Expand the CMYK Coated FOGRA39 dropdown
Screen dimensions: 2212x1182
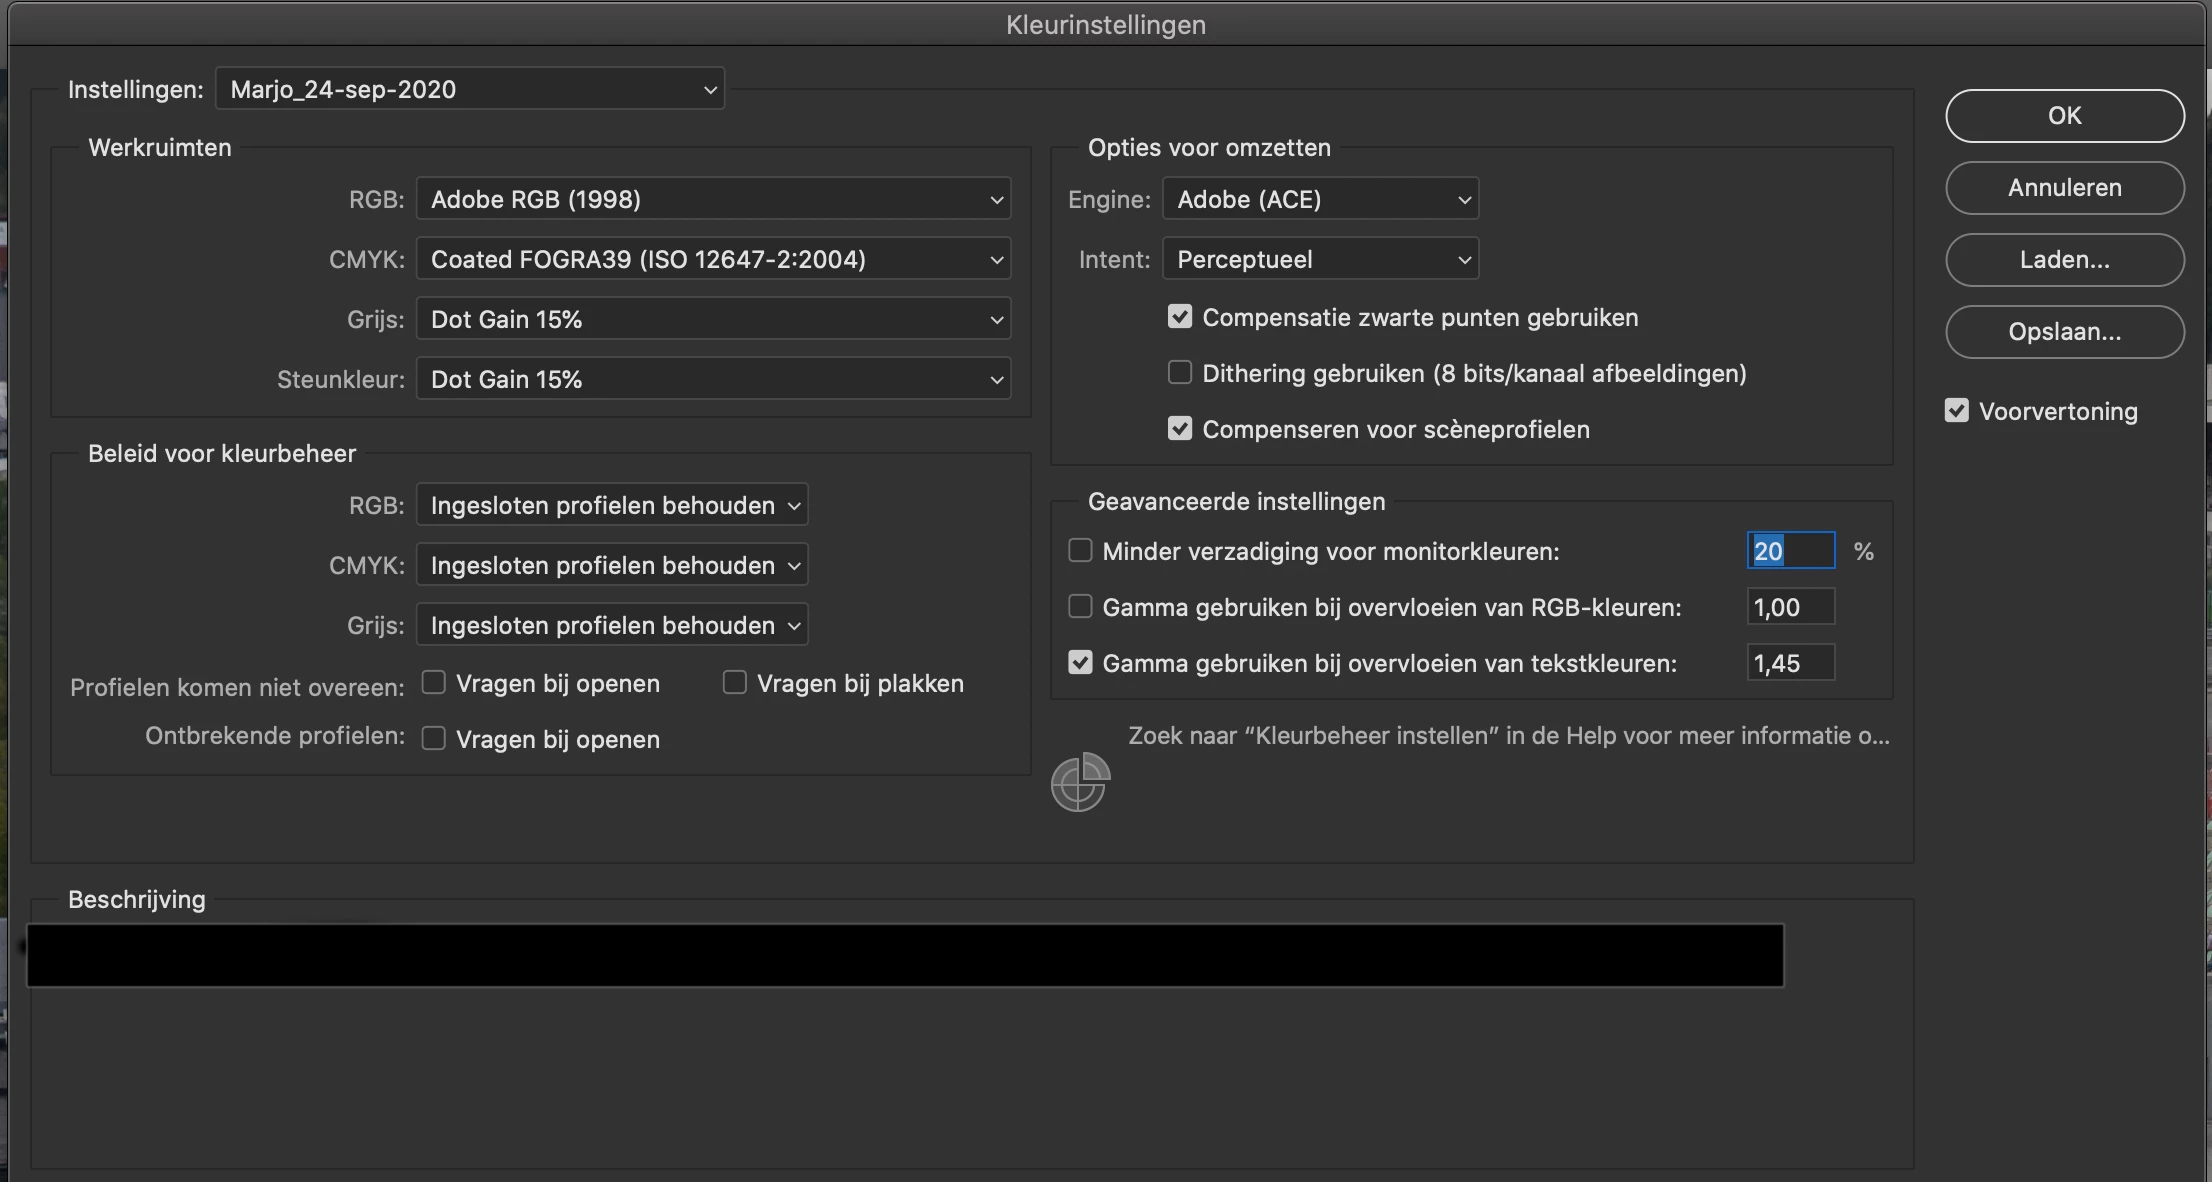[713, 259]
